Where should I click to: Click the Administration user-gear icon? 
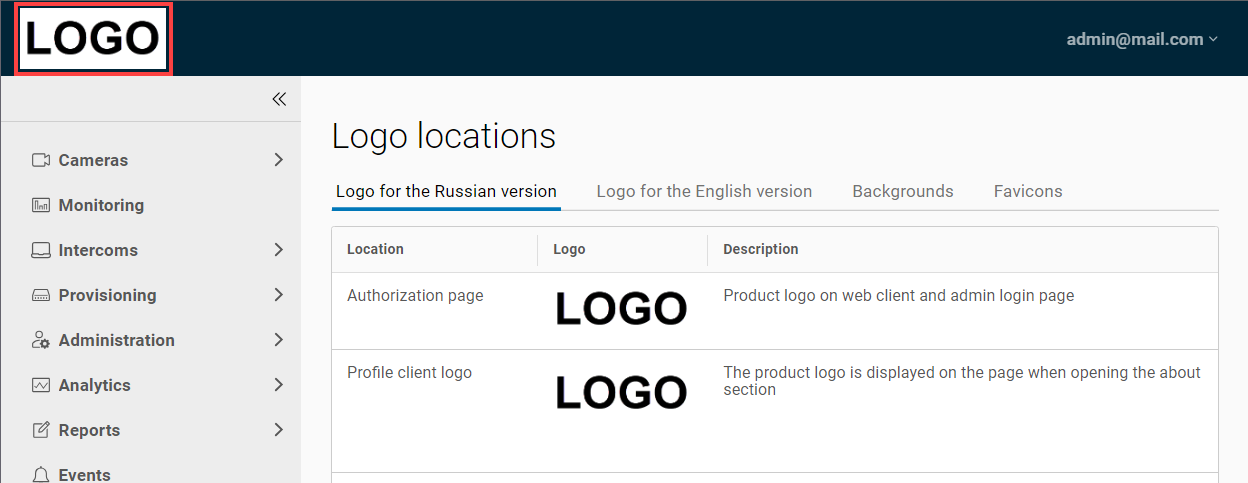[x=41, y=340]
